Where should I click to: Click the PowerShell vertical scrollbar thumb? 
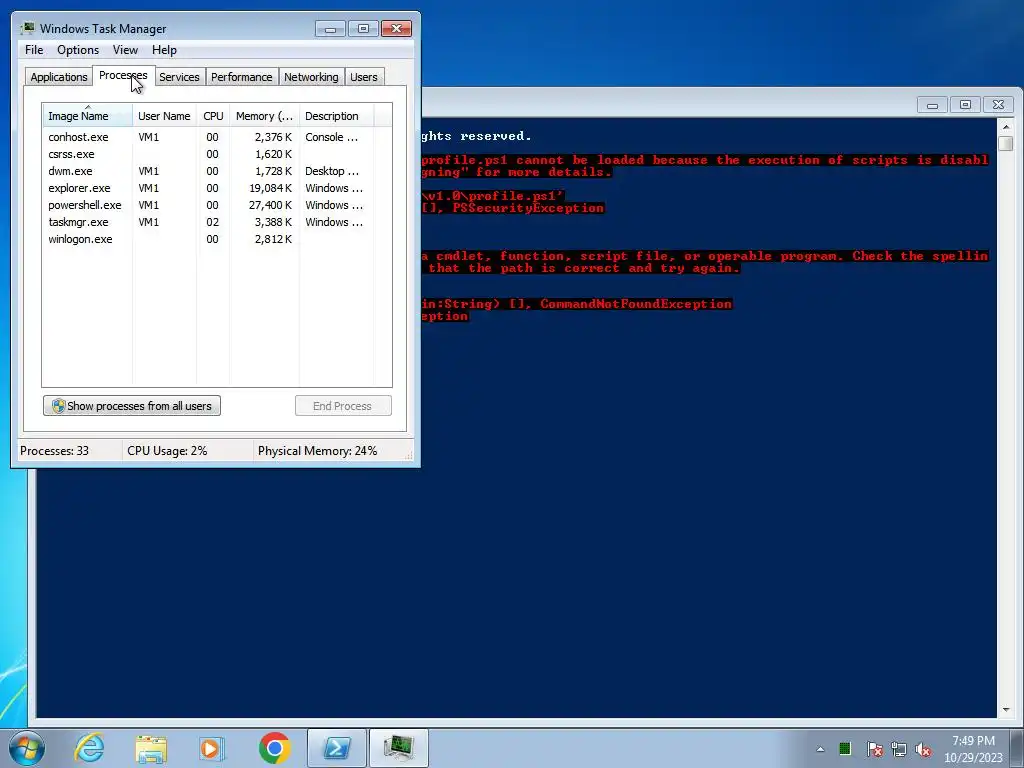click(x=1006, y=144)
